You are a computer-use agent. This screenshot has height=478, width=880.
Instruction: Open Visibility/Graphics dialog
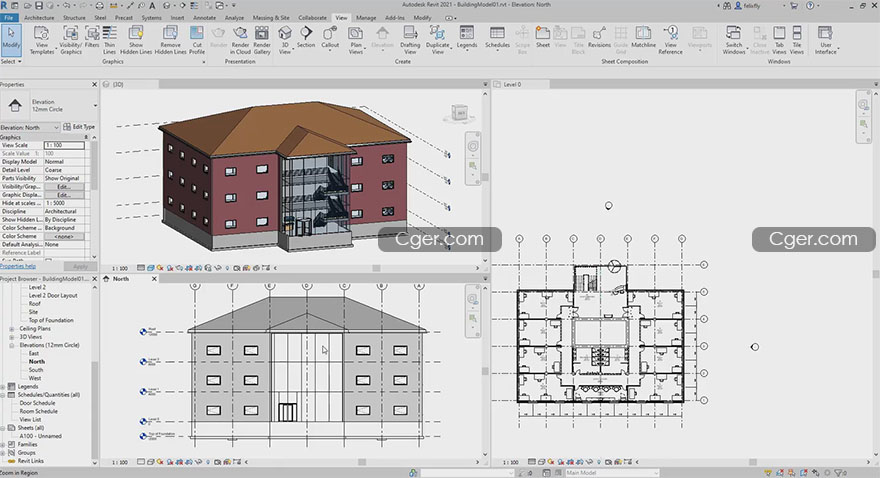click(71, 40)
